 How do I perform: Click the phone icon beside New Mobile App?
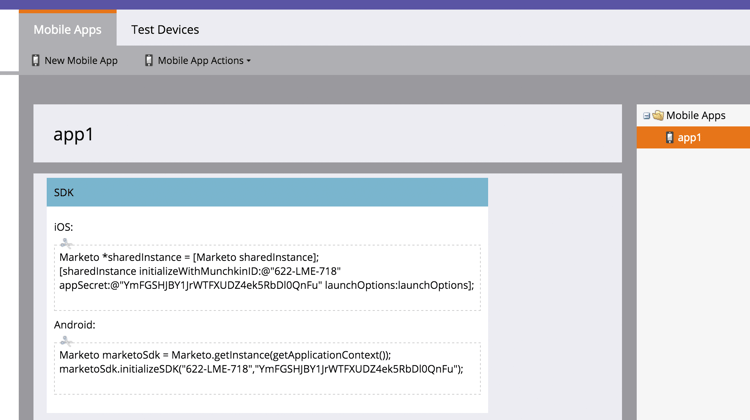point(35,60)
